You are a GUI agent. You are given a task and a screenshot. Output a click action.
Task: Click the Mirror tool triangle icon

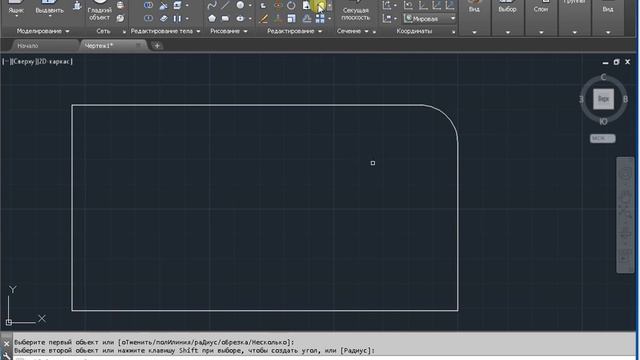point(307,18)
